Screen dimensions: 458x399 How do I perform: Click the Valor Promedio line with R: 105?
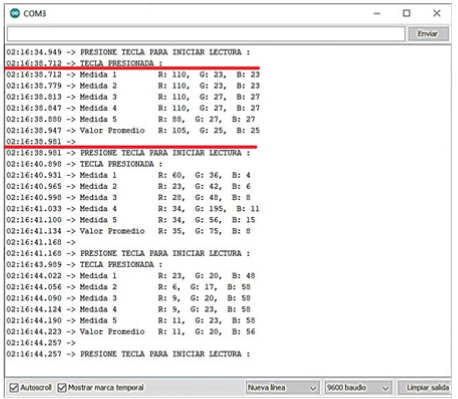[133, 131]
